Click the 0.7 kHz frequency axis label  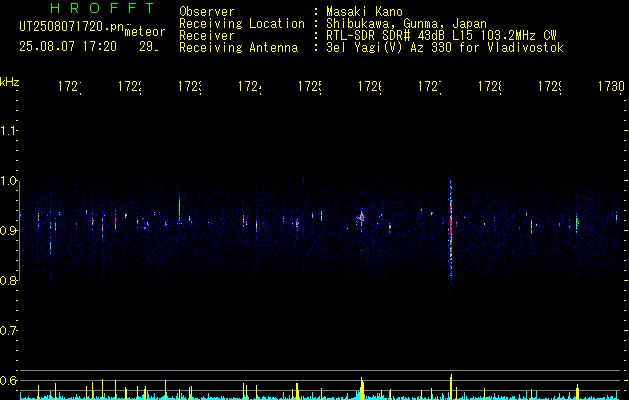(x=8, y=331)
